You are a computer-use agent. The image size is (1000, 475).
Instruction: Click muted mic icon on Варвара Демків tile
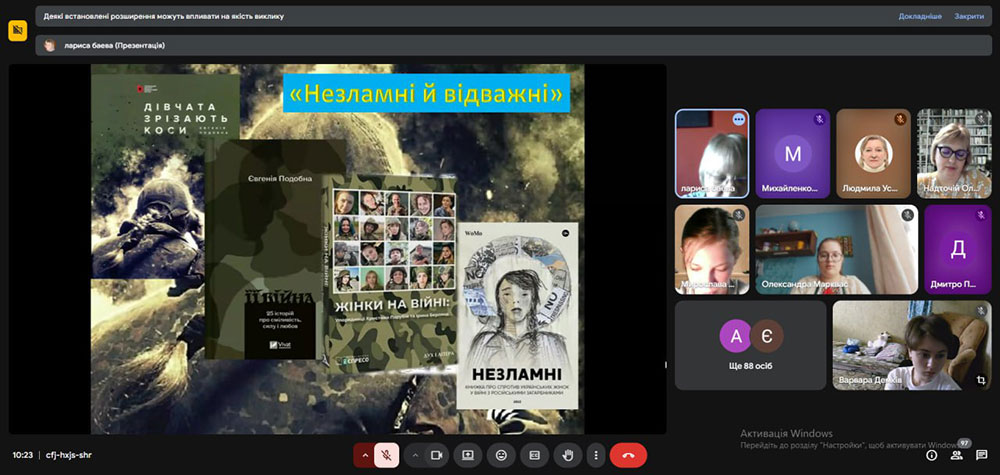(980, 311)
